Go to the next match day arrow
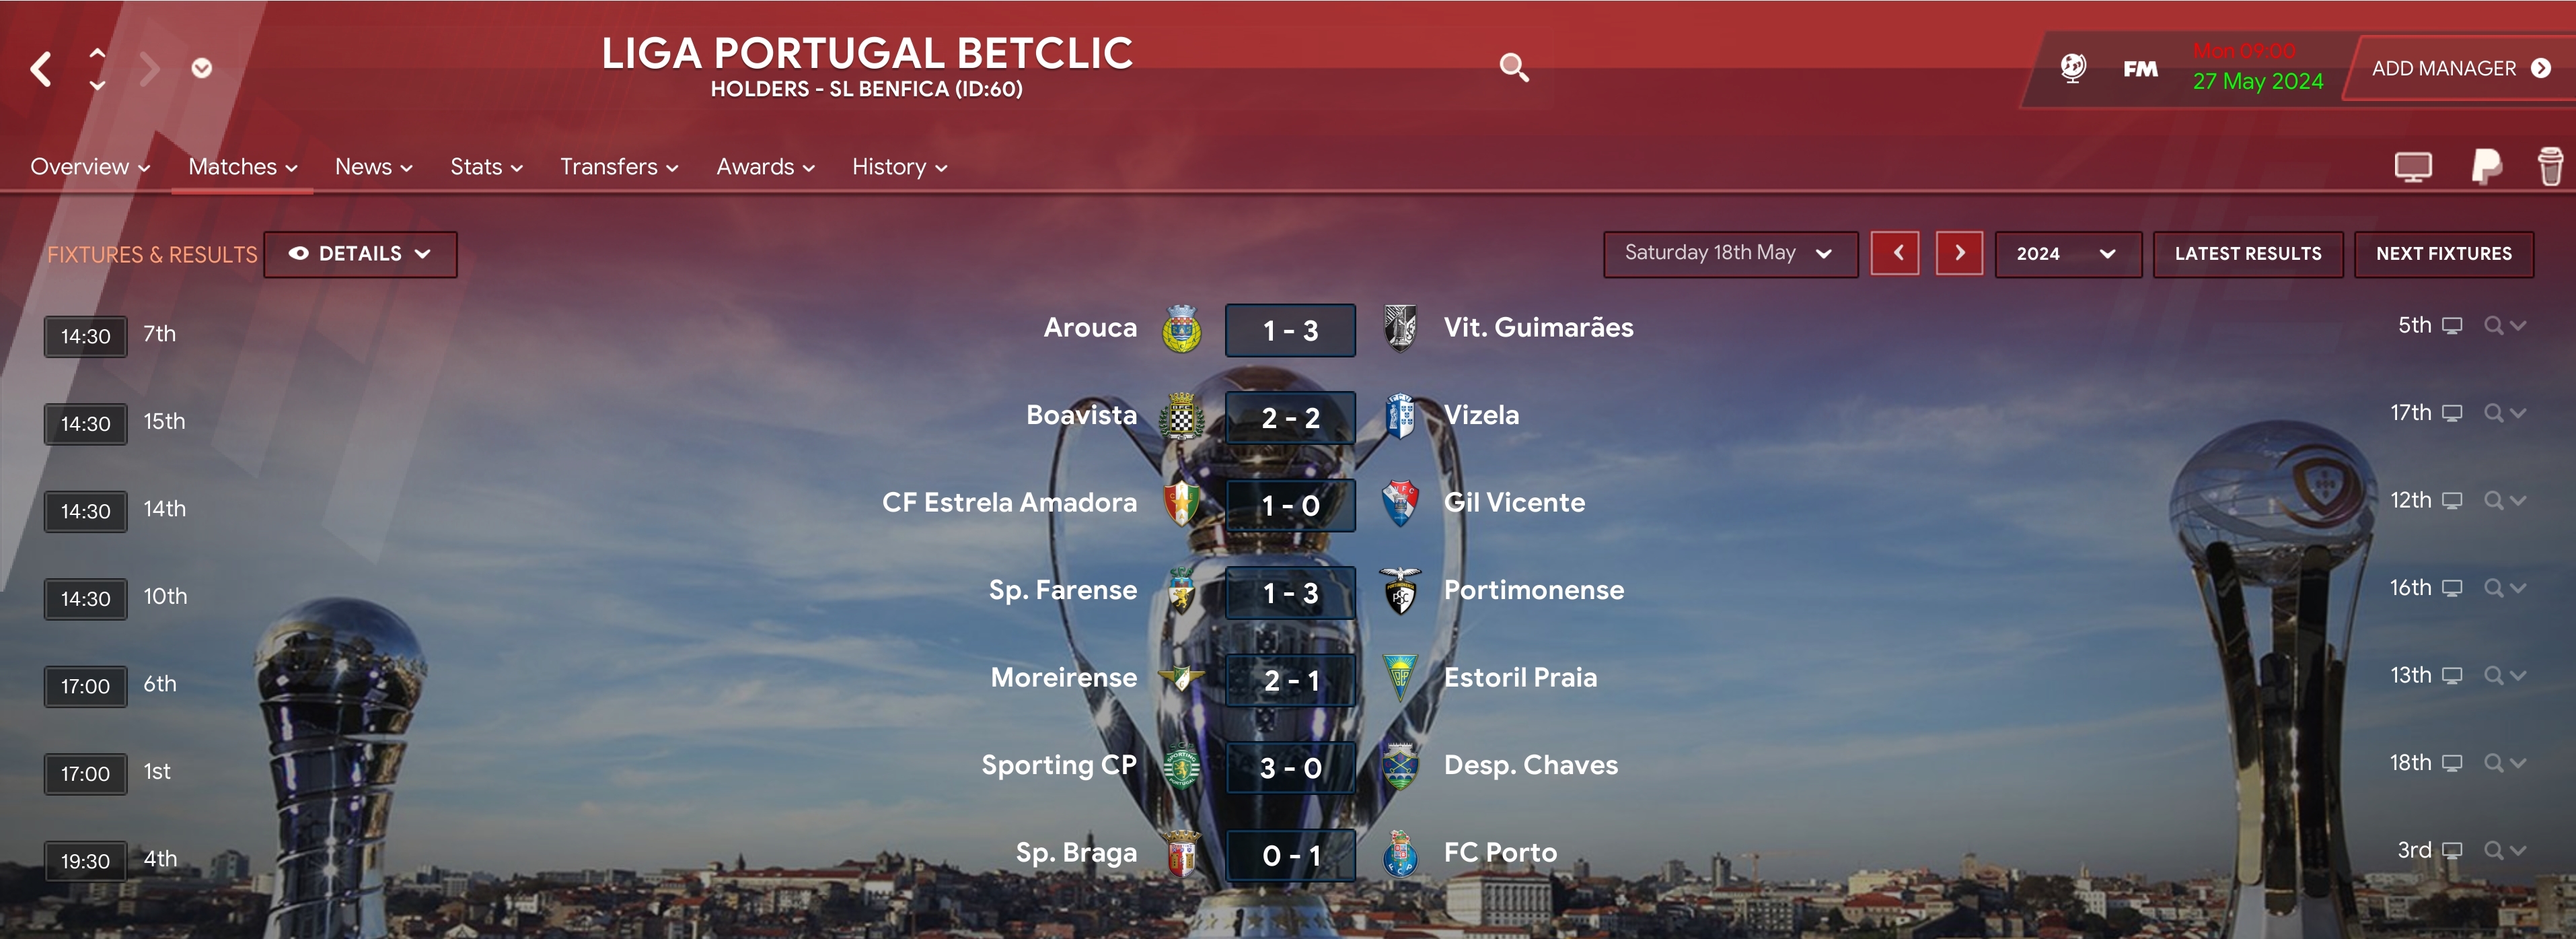This screenshot has width=2576, height=939. pos(1959,254)
